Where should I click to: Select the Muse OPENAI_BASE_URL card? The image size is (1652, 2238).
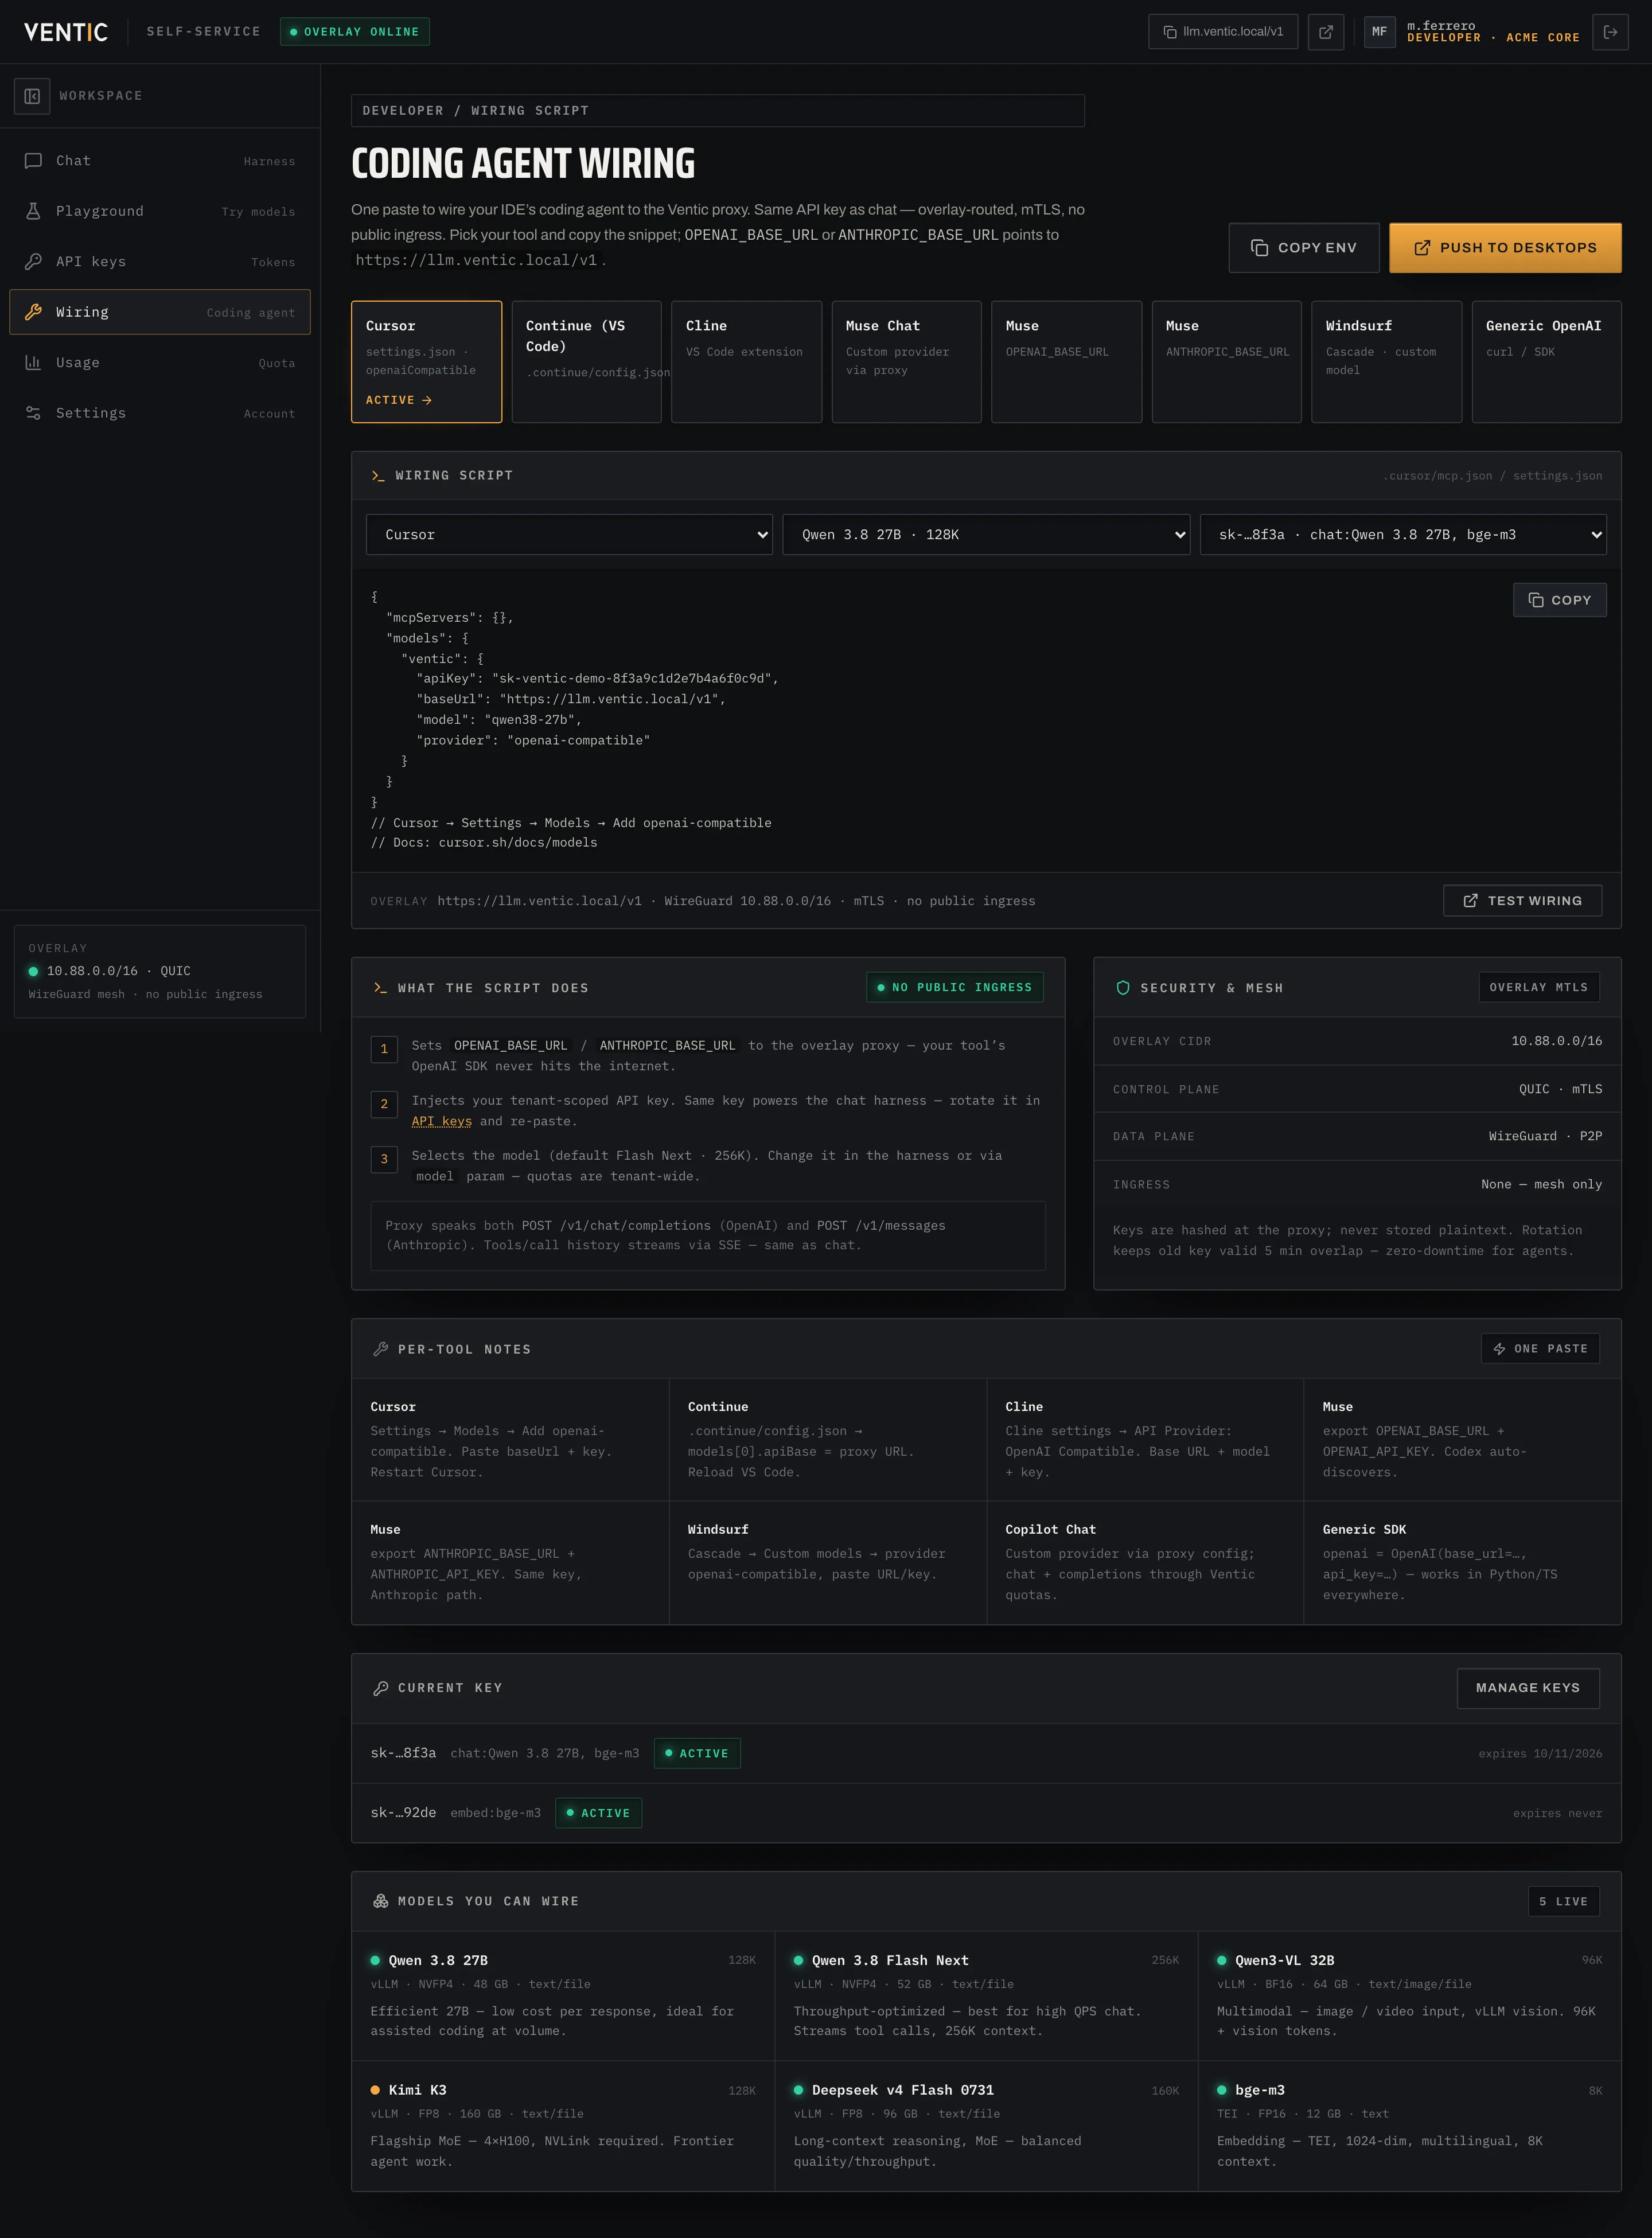1067,362
